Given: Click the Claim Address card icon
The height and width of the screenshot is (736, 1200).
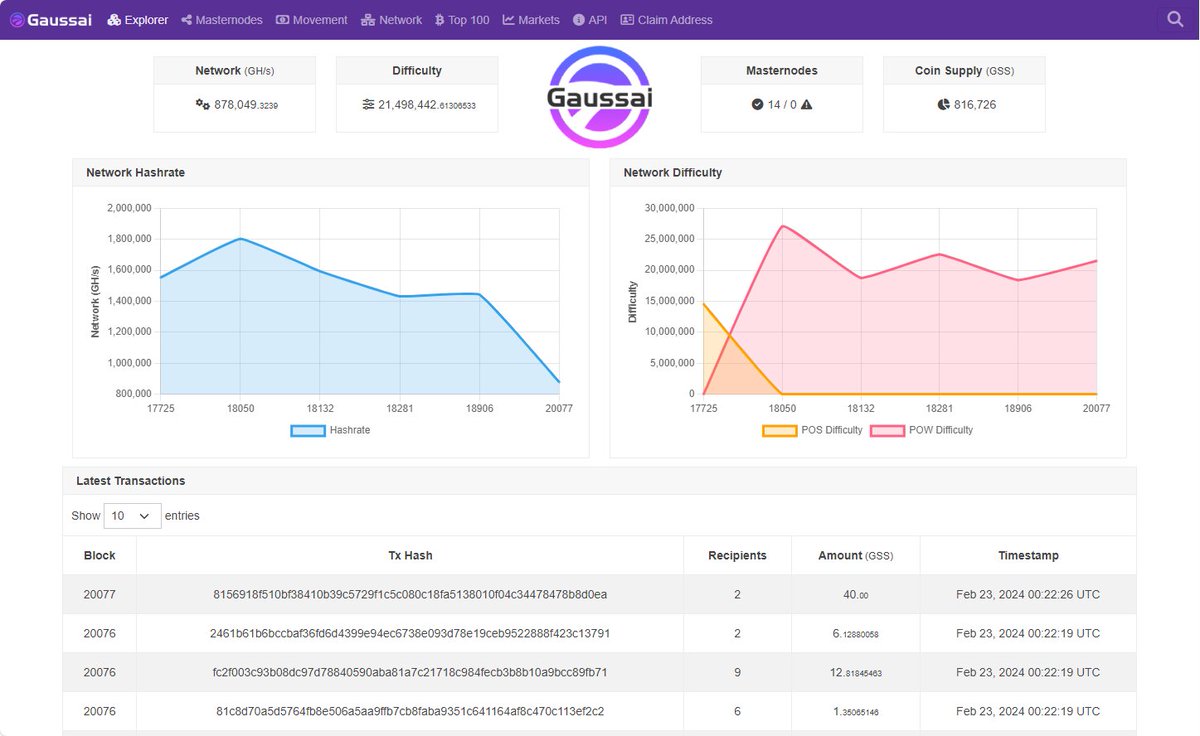Looking at the screenshot, I should [x=627, y=20].
